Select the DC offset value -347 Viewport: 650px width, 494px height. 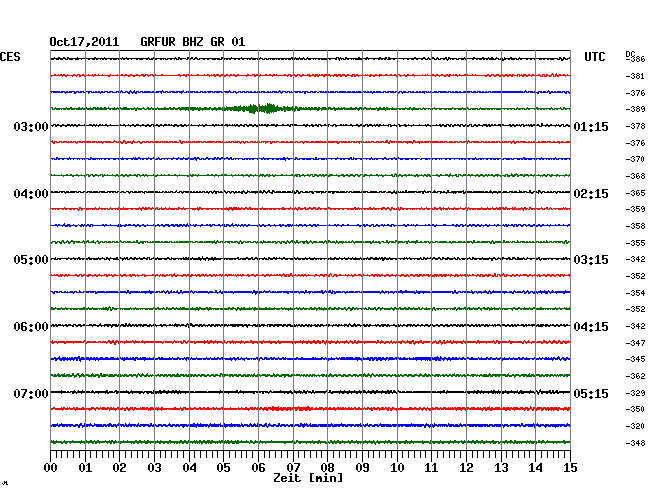point(635,343)
